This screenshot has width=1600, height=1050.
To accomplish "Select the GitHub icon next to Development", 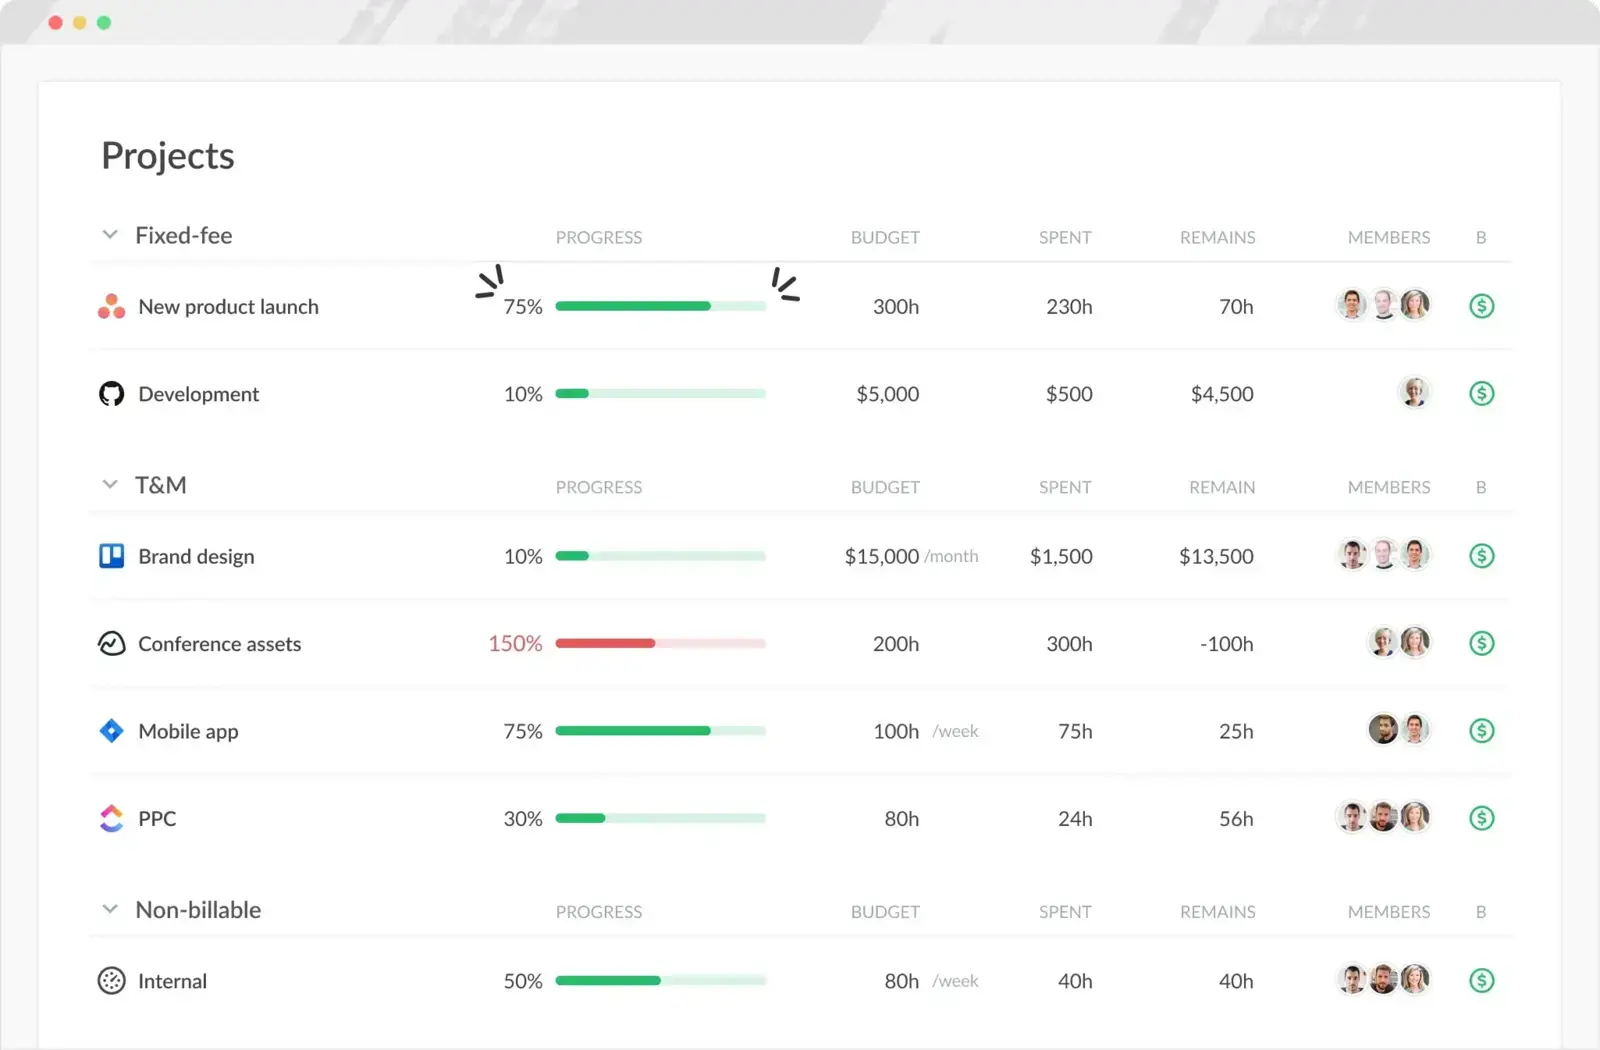I will pyautogui.click(x=111, y=393).
